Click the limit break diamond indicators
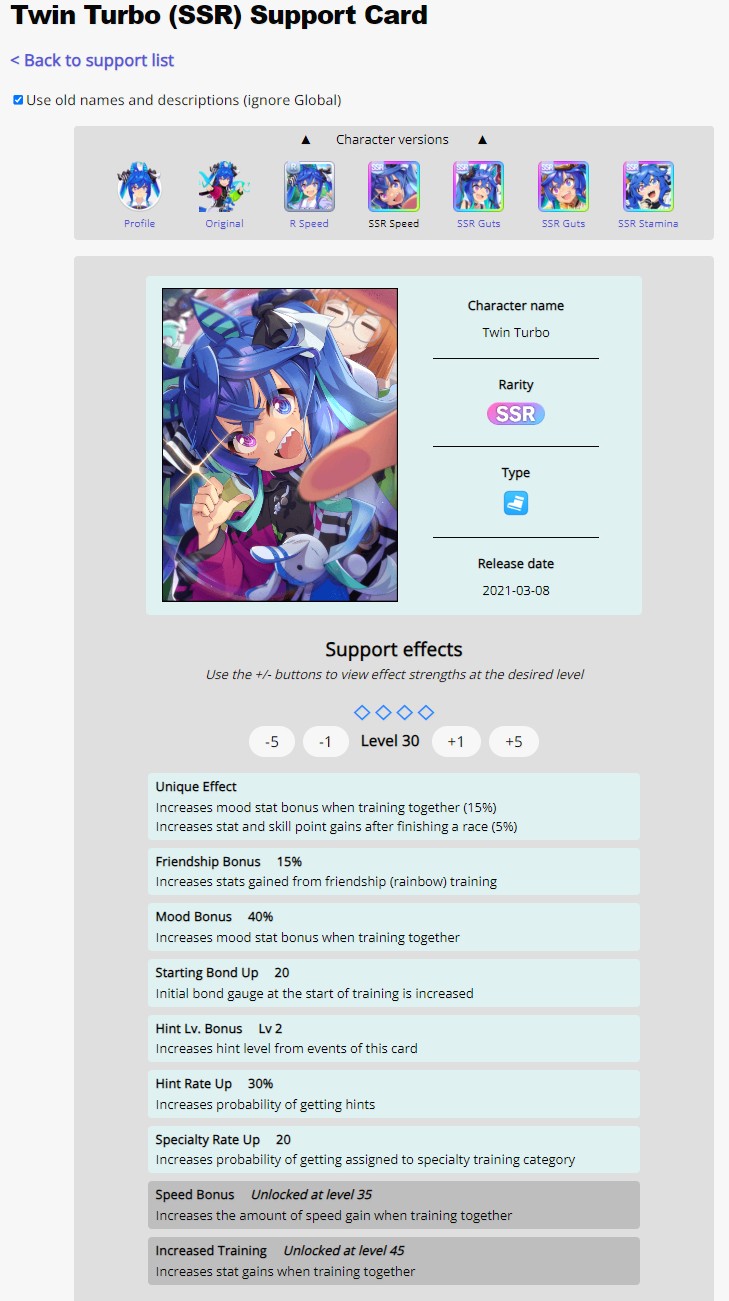Screen dimensions: 729x1301 click(x=394, y=712)
